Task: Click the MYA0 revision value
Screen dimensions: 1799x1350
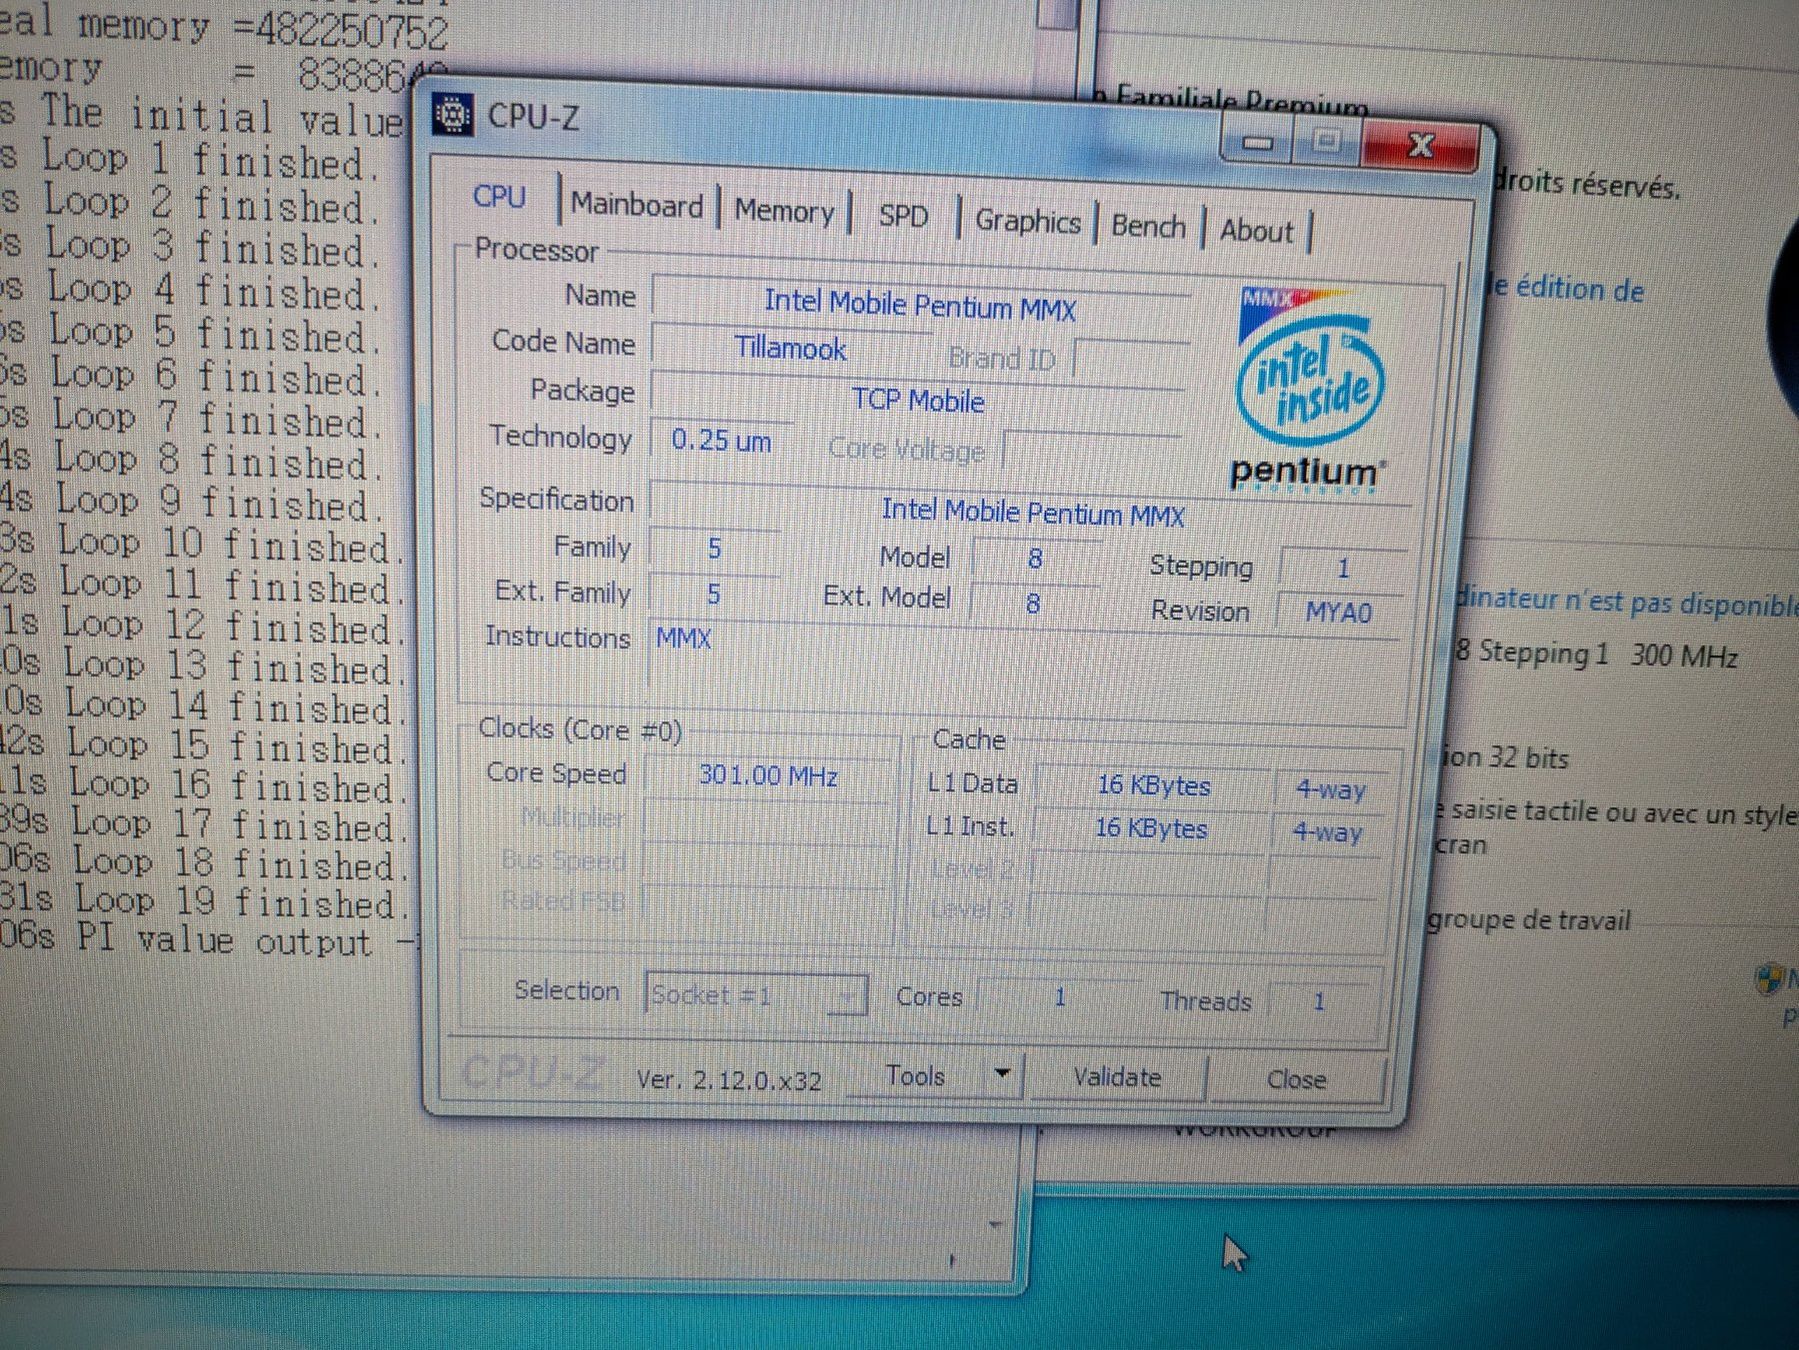Action: pyautogui.click(x=1337, y=612)
